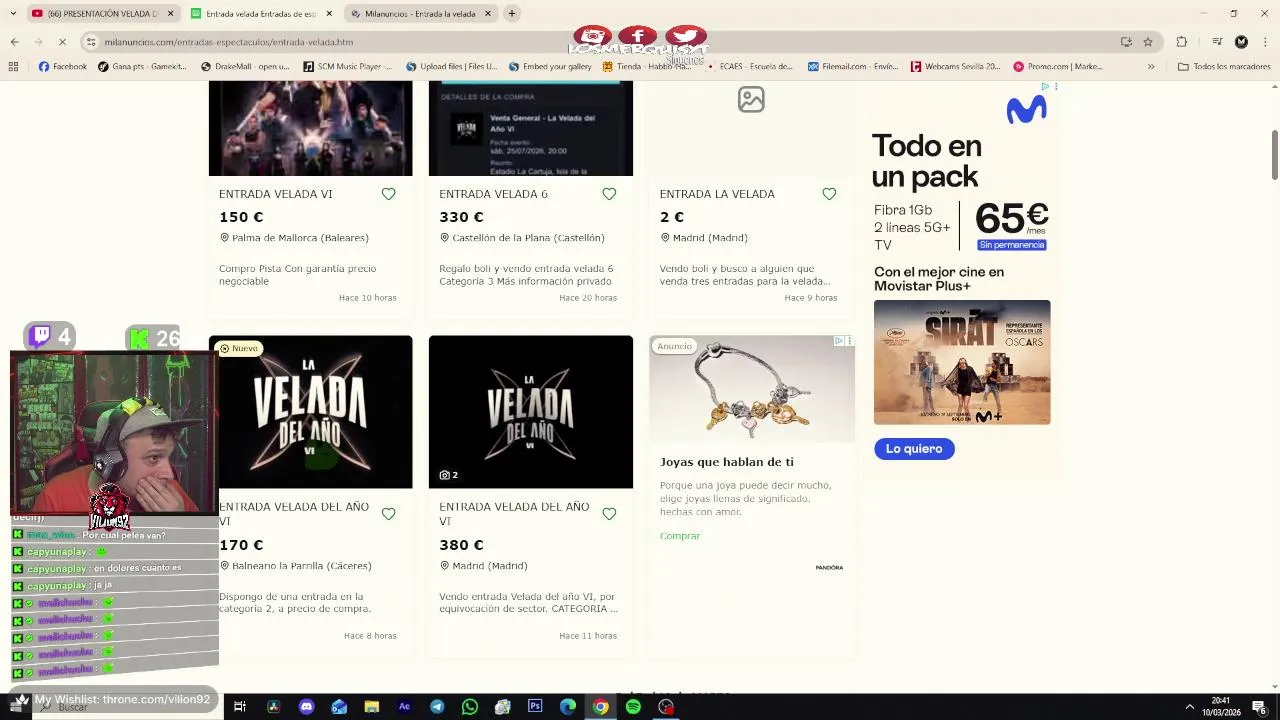The width and height of the screenshot is (1280, 720).
Task: Open the media control icon in toolbar
Action: (x=1217, y=42)
